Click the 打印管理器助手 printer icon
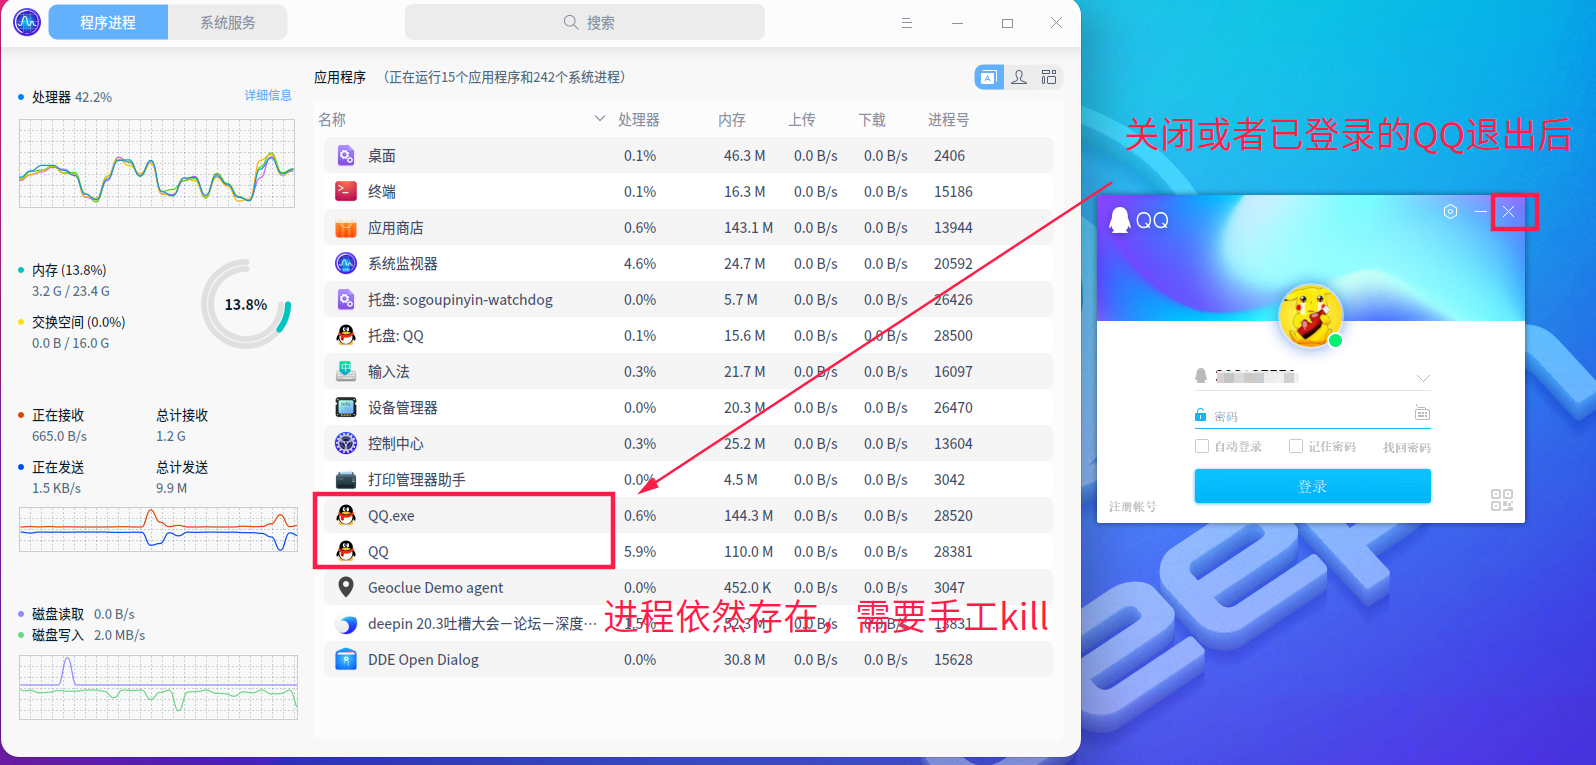This screenshot has width=1596, height=765. click(346, 480)
